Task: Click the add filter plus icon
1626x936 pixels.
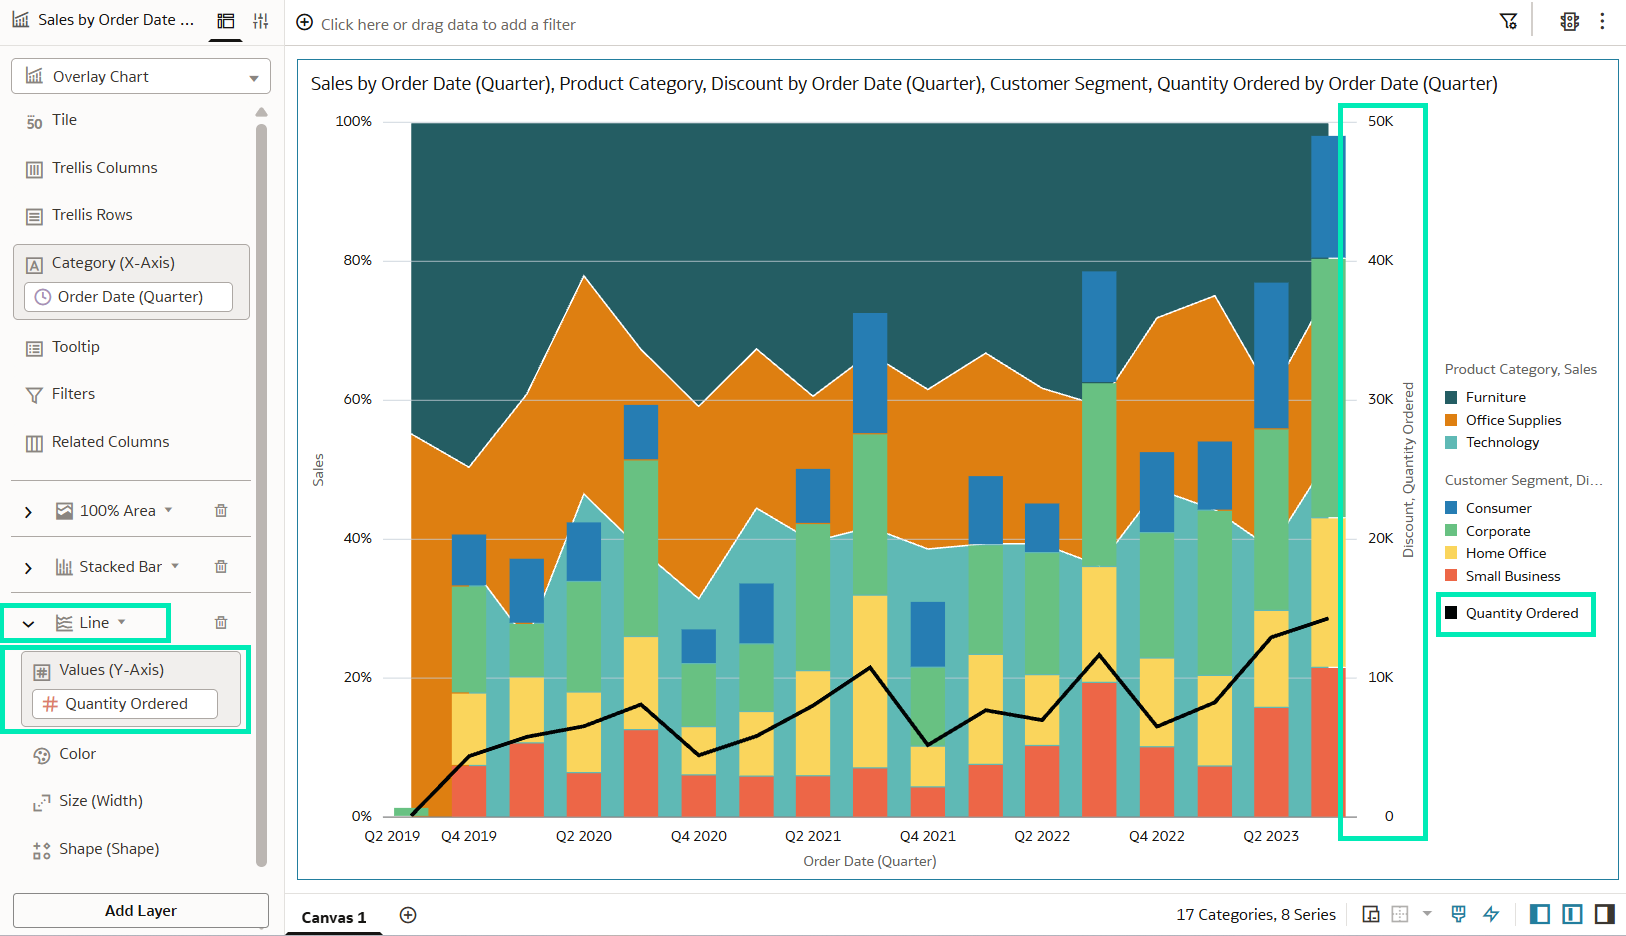Action: (x=305, y=23)
